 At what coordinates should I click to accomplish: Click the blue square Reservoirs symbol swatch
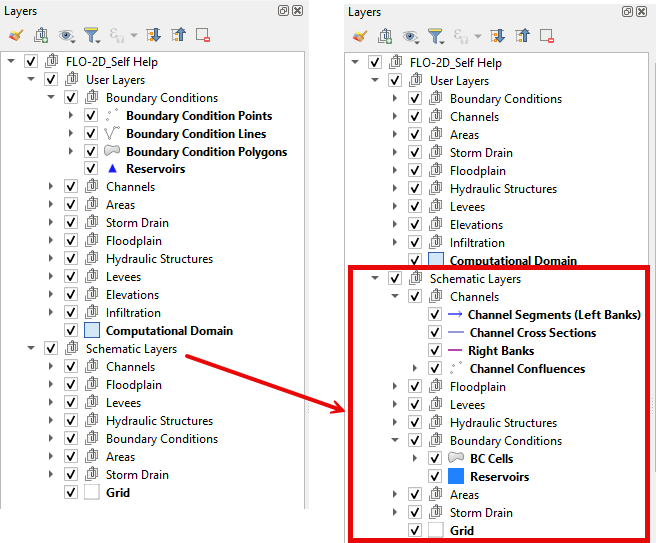pos(454,477)
